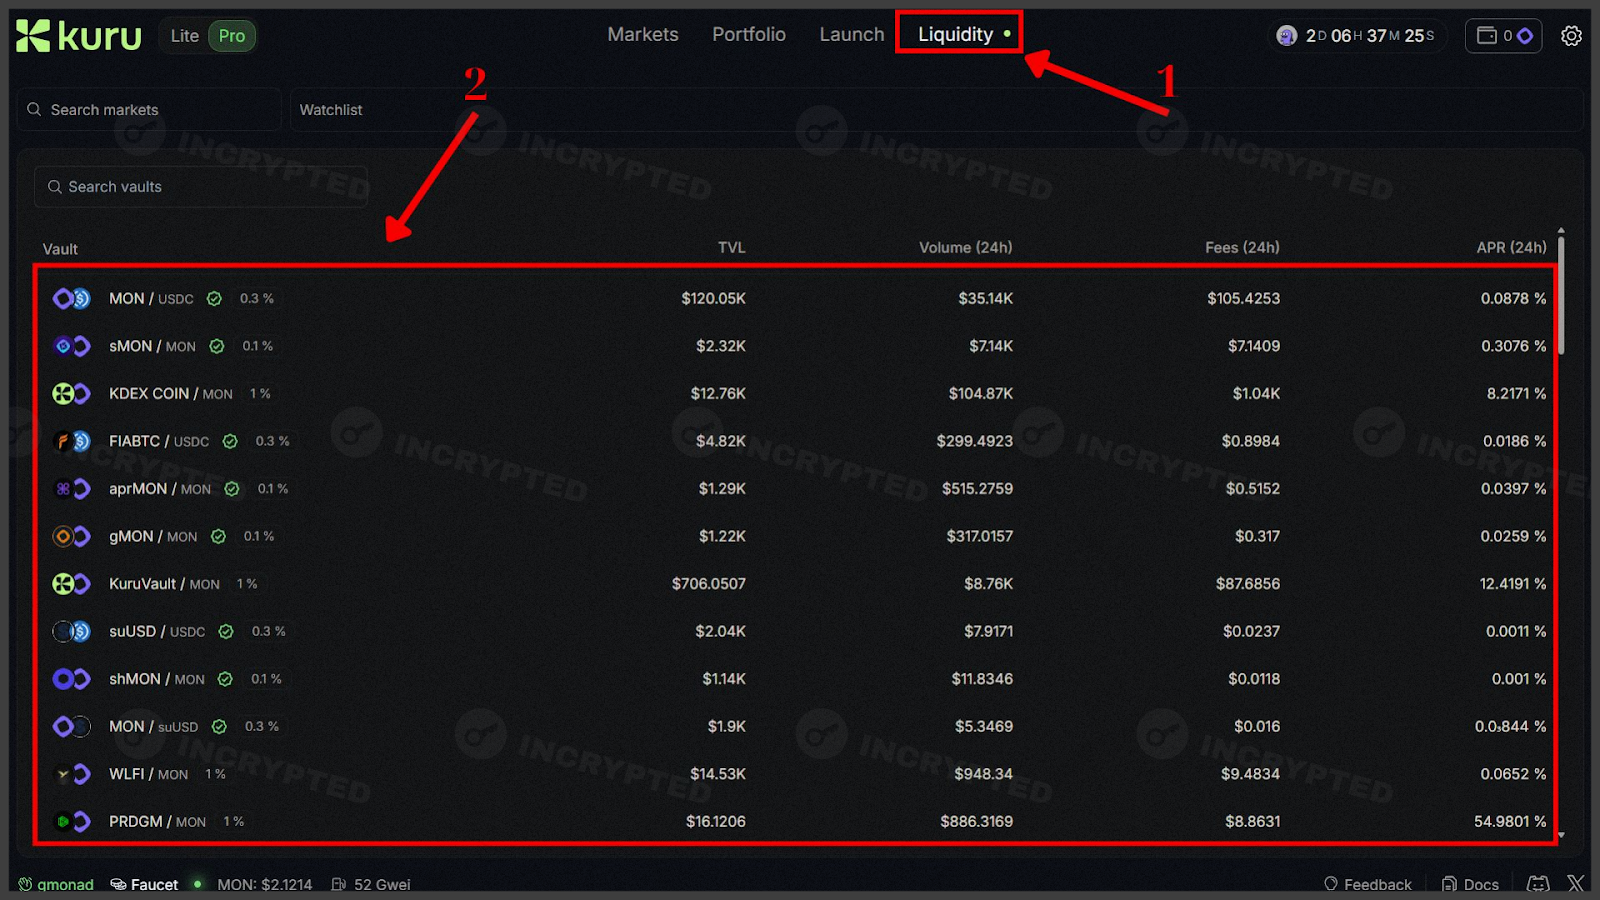Screen dimensions: 1600x900
Task: Open the Feedback link
Action: [1368, 884]
